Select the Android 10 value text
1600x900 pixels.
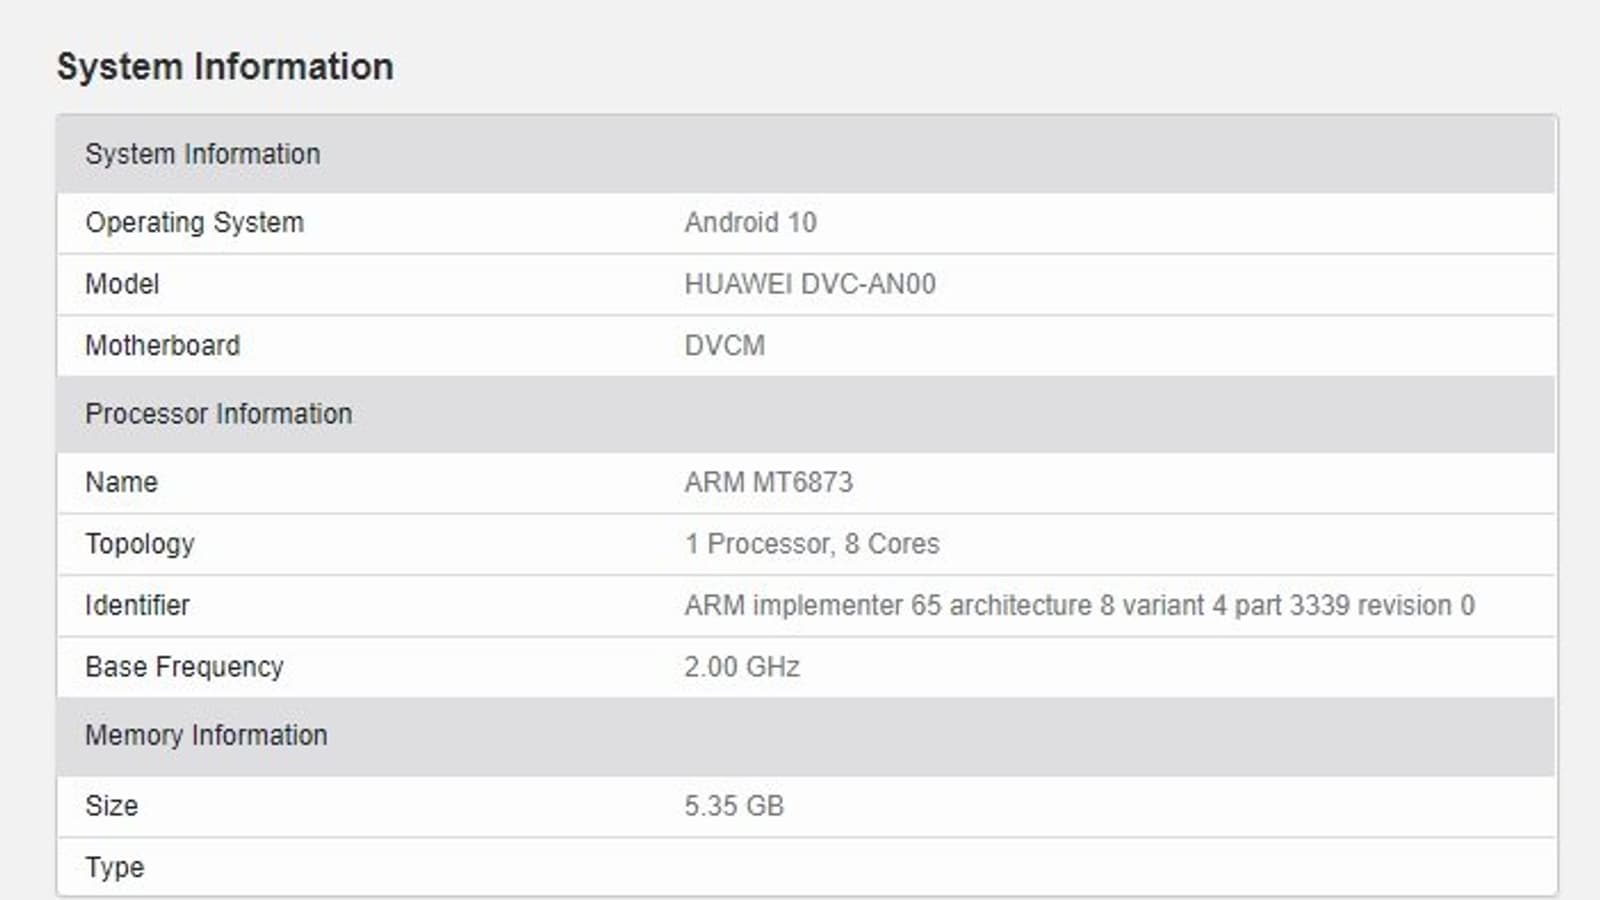point(750,222)
